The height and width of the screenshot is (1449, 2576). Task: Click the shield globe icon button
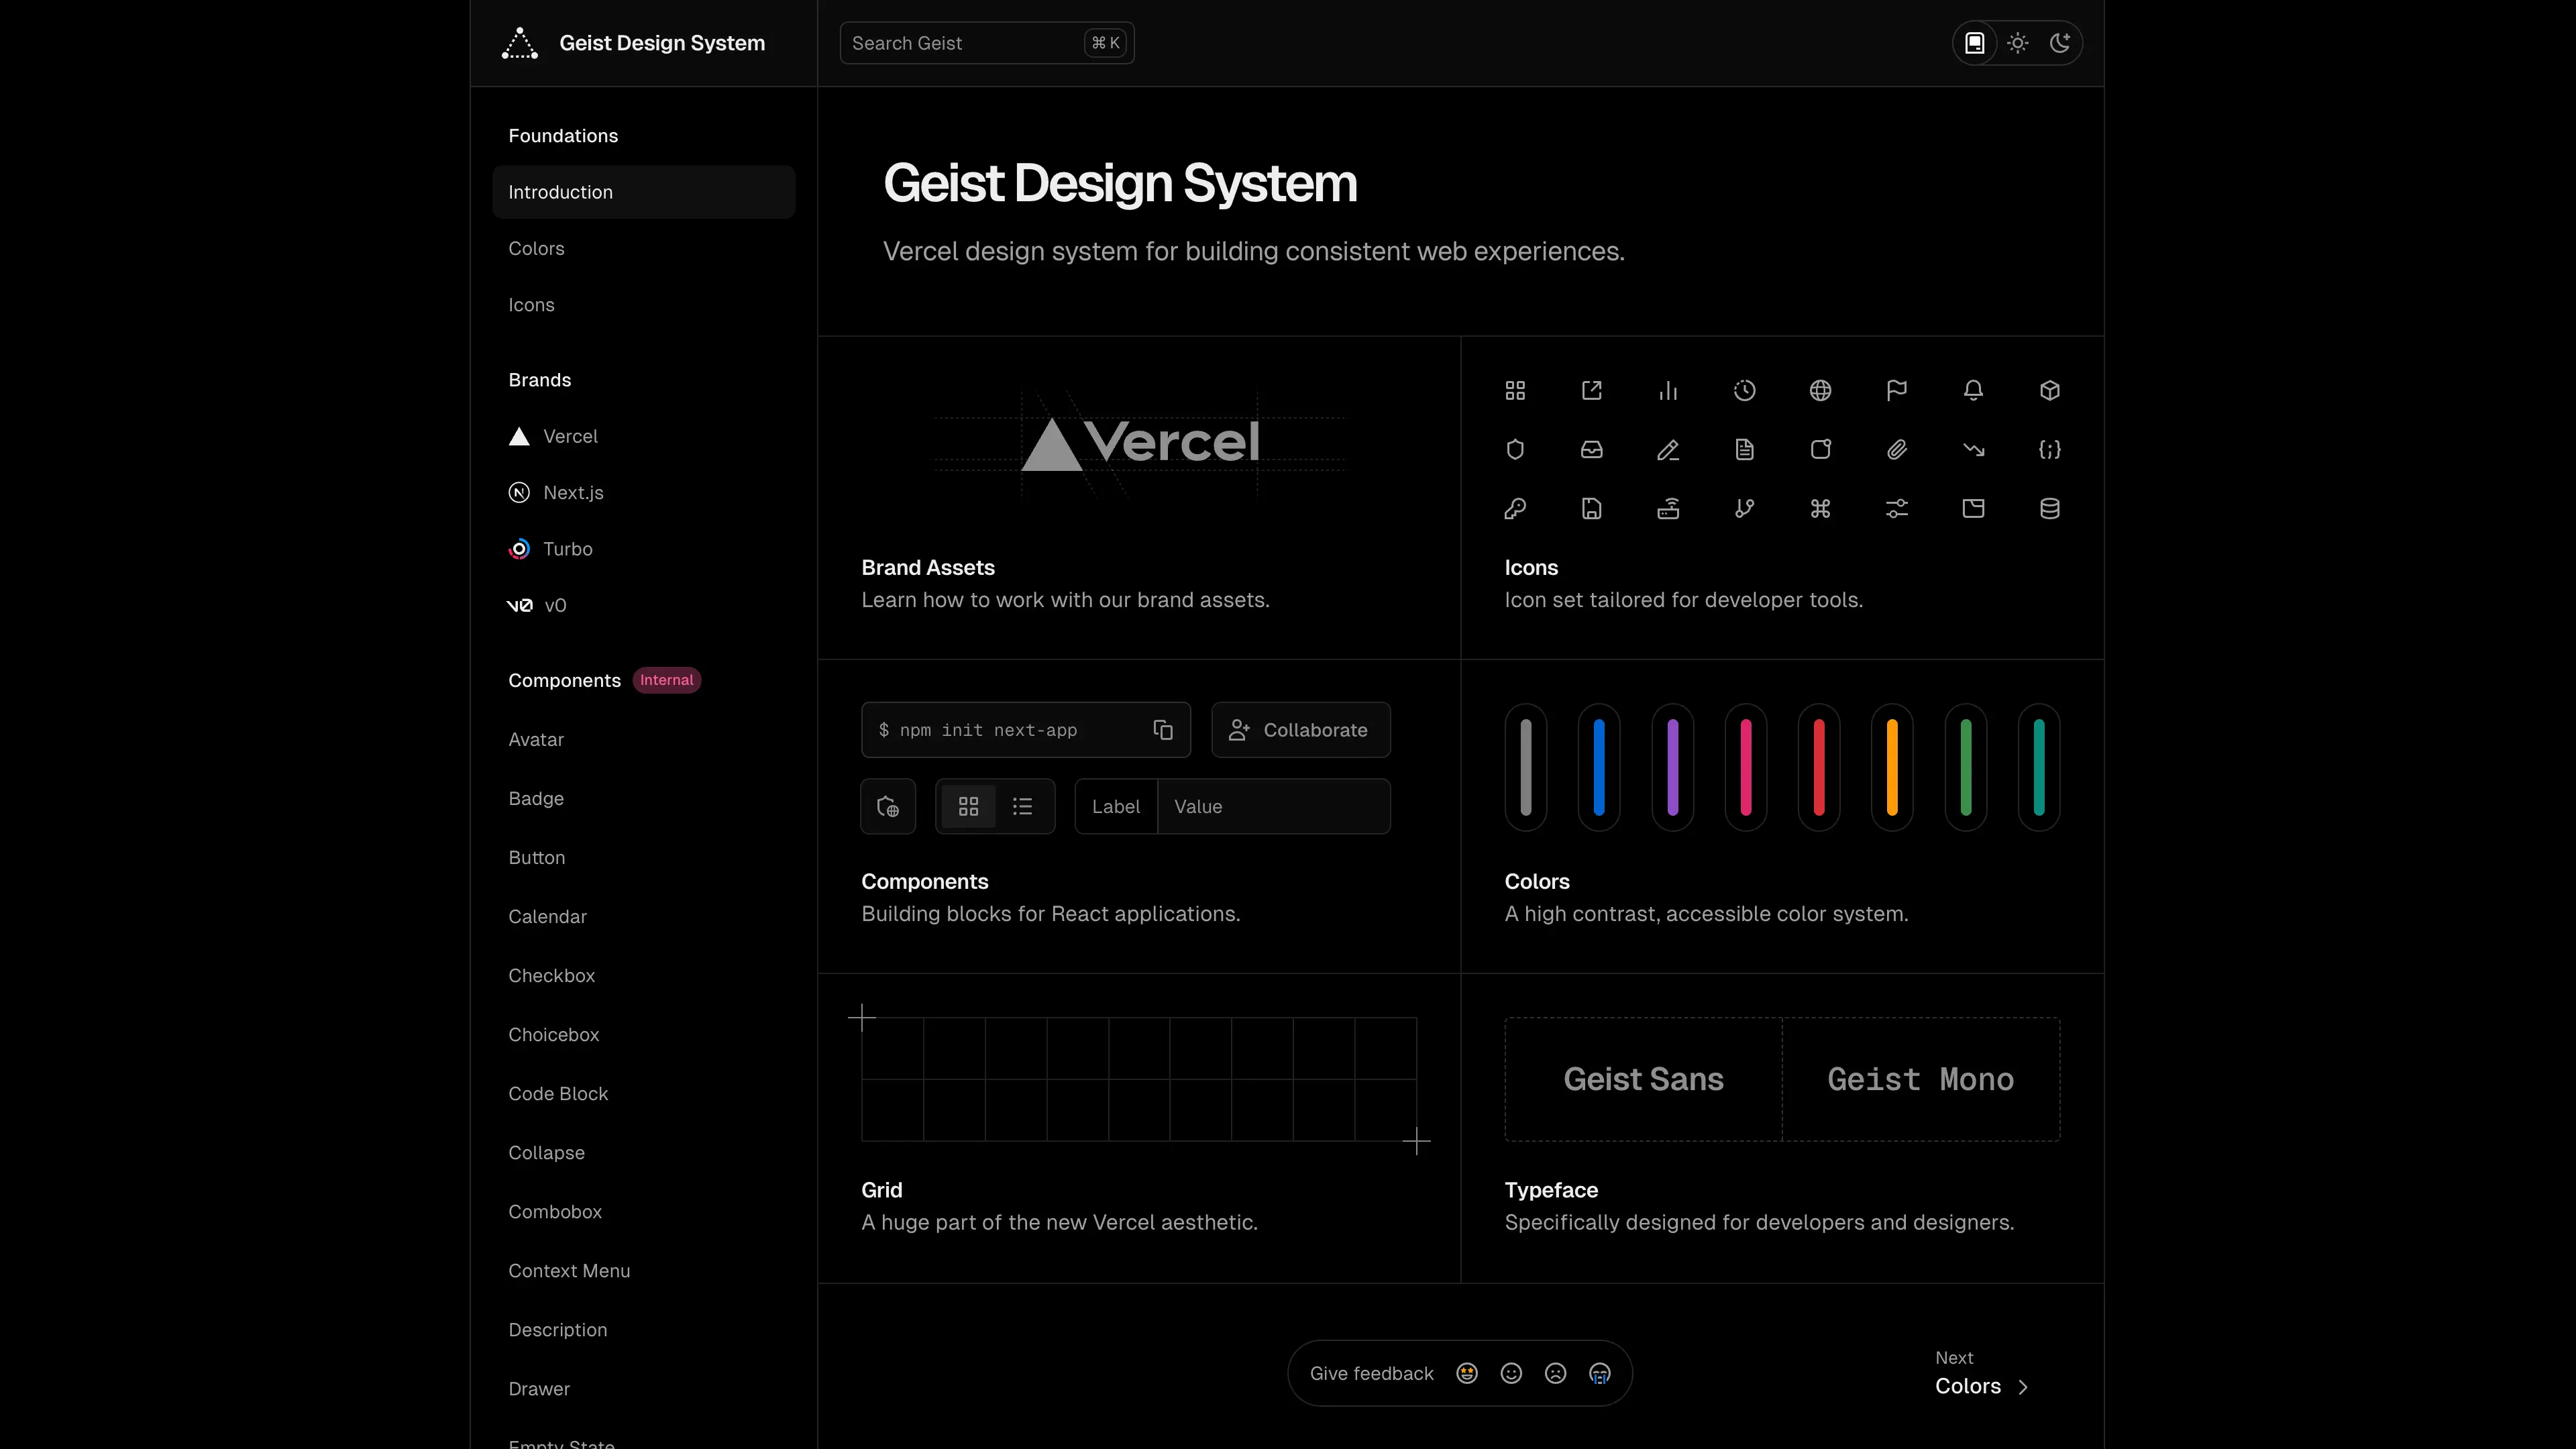(888, 806)
